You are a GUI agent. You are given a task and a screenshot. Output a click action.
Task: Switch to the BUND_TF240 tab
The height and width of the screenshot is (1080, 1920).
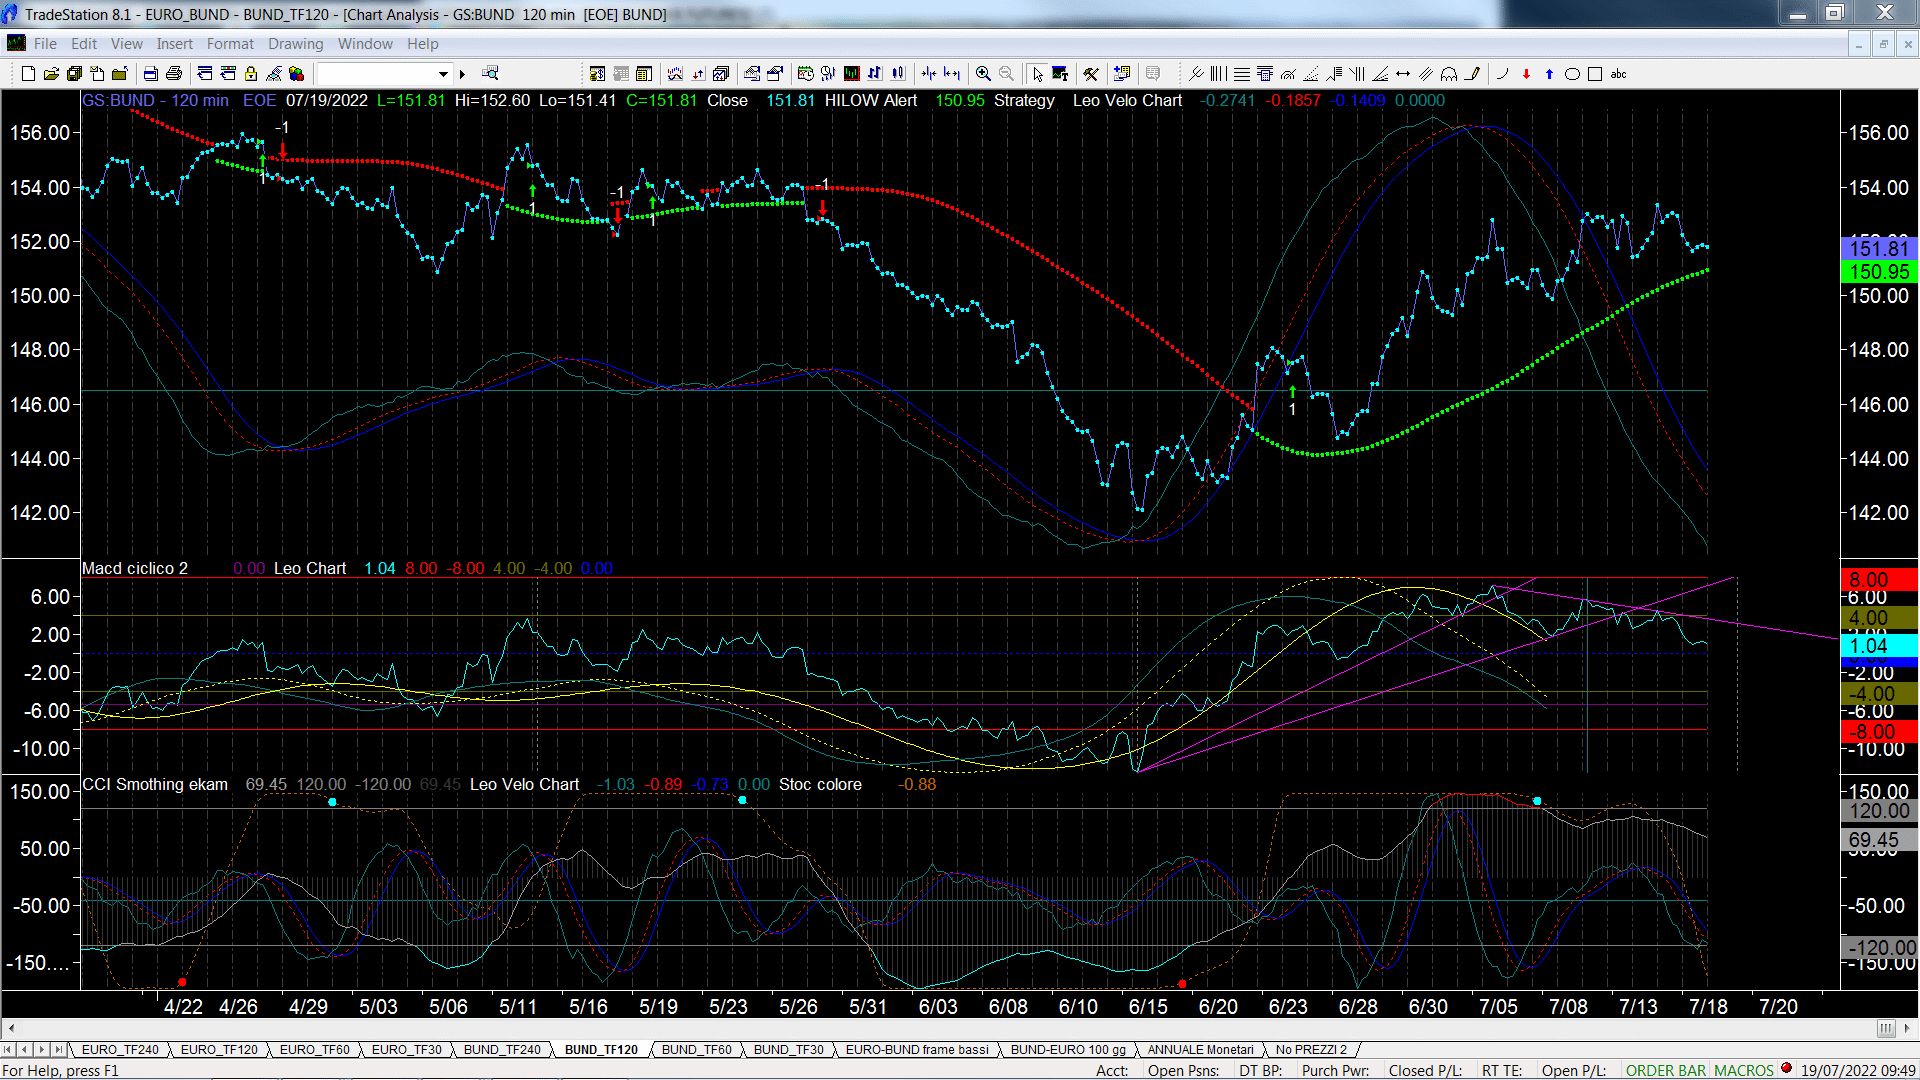click(x=502, y=1050)
